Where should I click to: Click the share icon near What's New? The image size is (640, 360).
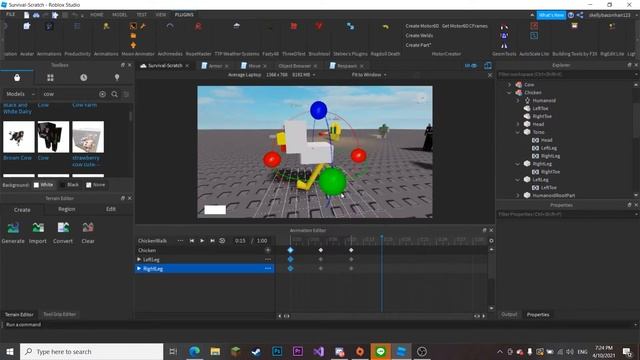coord(580,15)
